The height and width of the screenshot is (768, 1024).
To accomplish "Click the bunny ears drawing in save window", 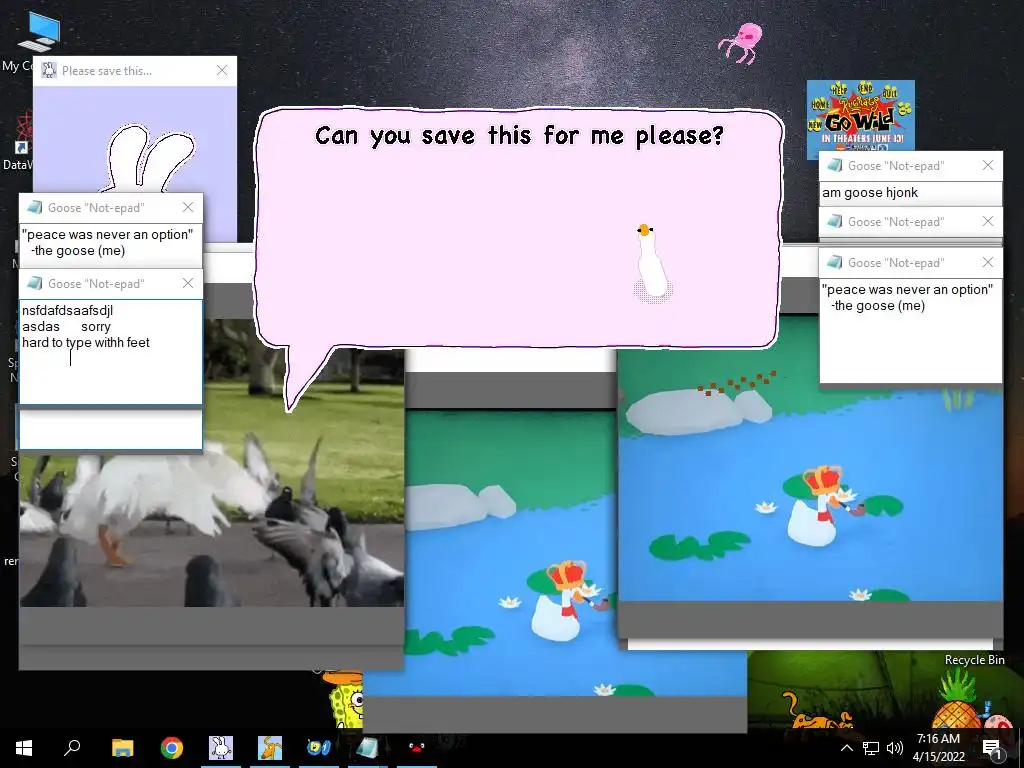I will (x=150, y=158).
